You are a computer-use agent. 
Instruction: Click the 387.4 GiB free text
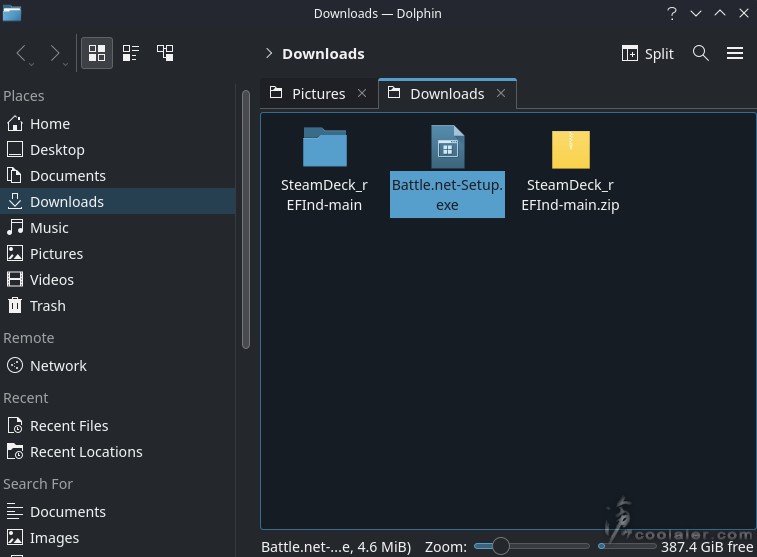click(707, 547)
